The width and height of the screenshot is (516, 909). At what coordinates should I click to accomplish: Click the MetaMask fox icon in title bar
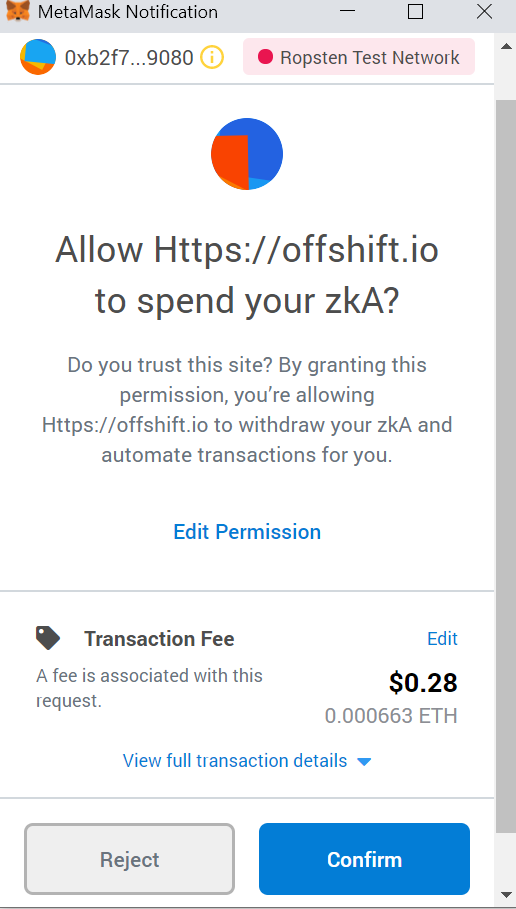click(19, 11)
